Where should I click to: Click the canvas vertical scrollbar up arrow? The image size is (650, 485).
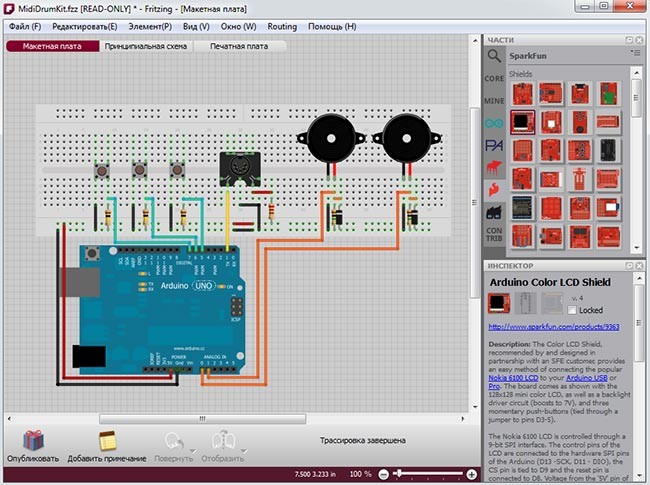pyautogui.click(x=475, y=41)
